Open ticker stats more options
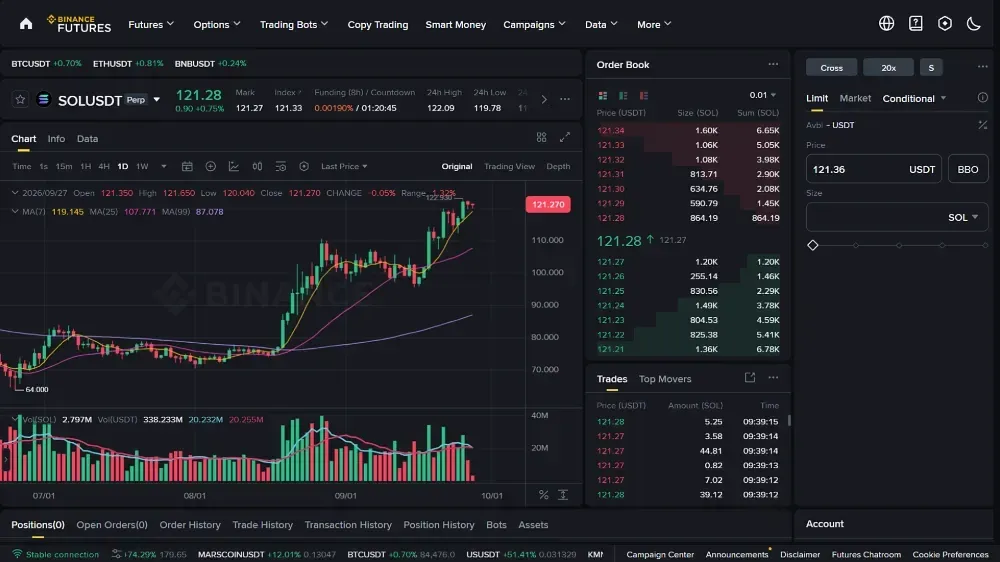Viewport: 1000px width, 562px height. point(564,100)
